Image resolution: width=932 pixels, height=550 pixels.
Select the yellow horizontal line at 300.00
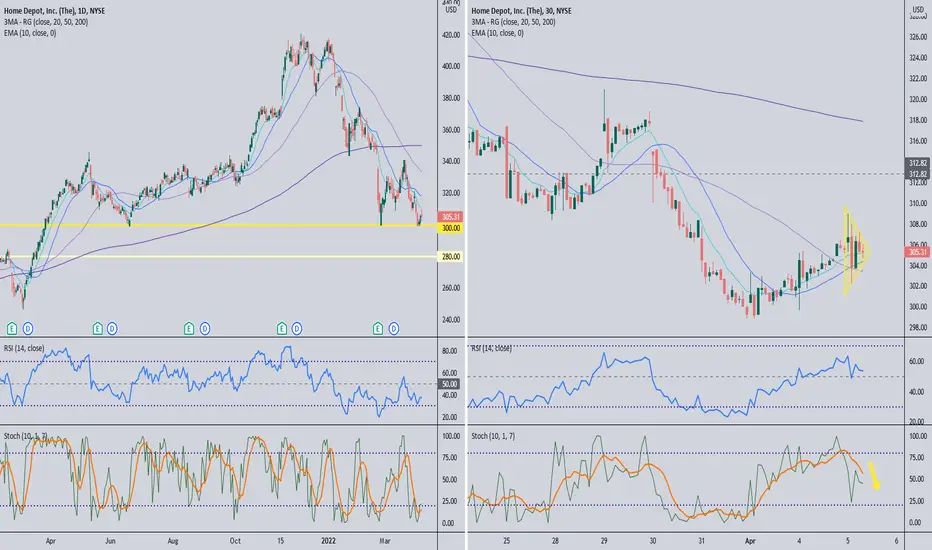(x=219, y=225)
